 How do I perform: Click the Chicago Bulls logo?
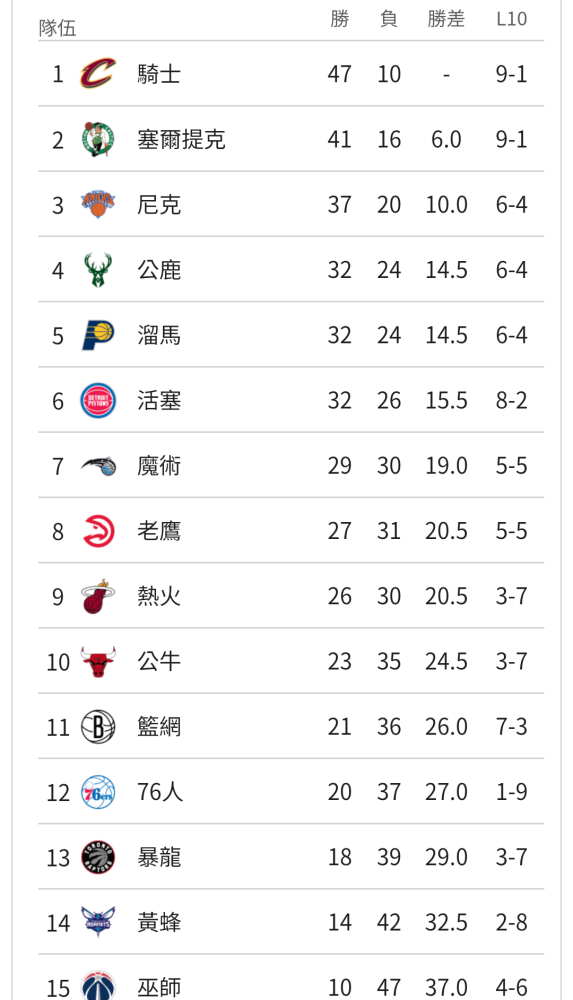pos(98,661)
